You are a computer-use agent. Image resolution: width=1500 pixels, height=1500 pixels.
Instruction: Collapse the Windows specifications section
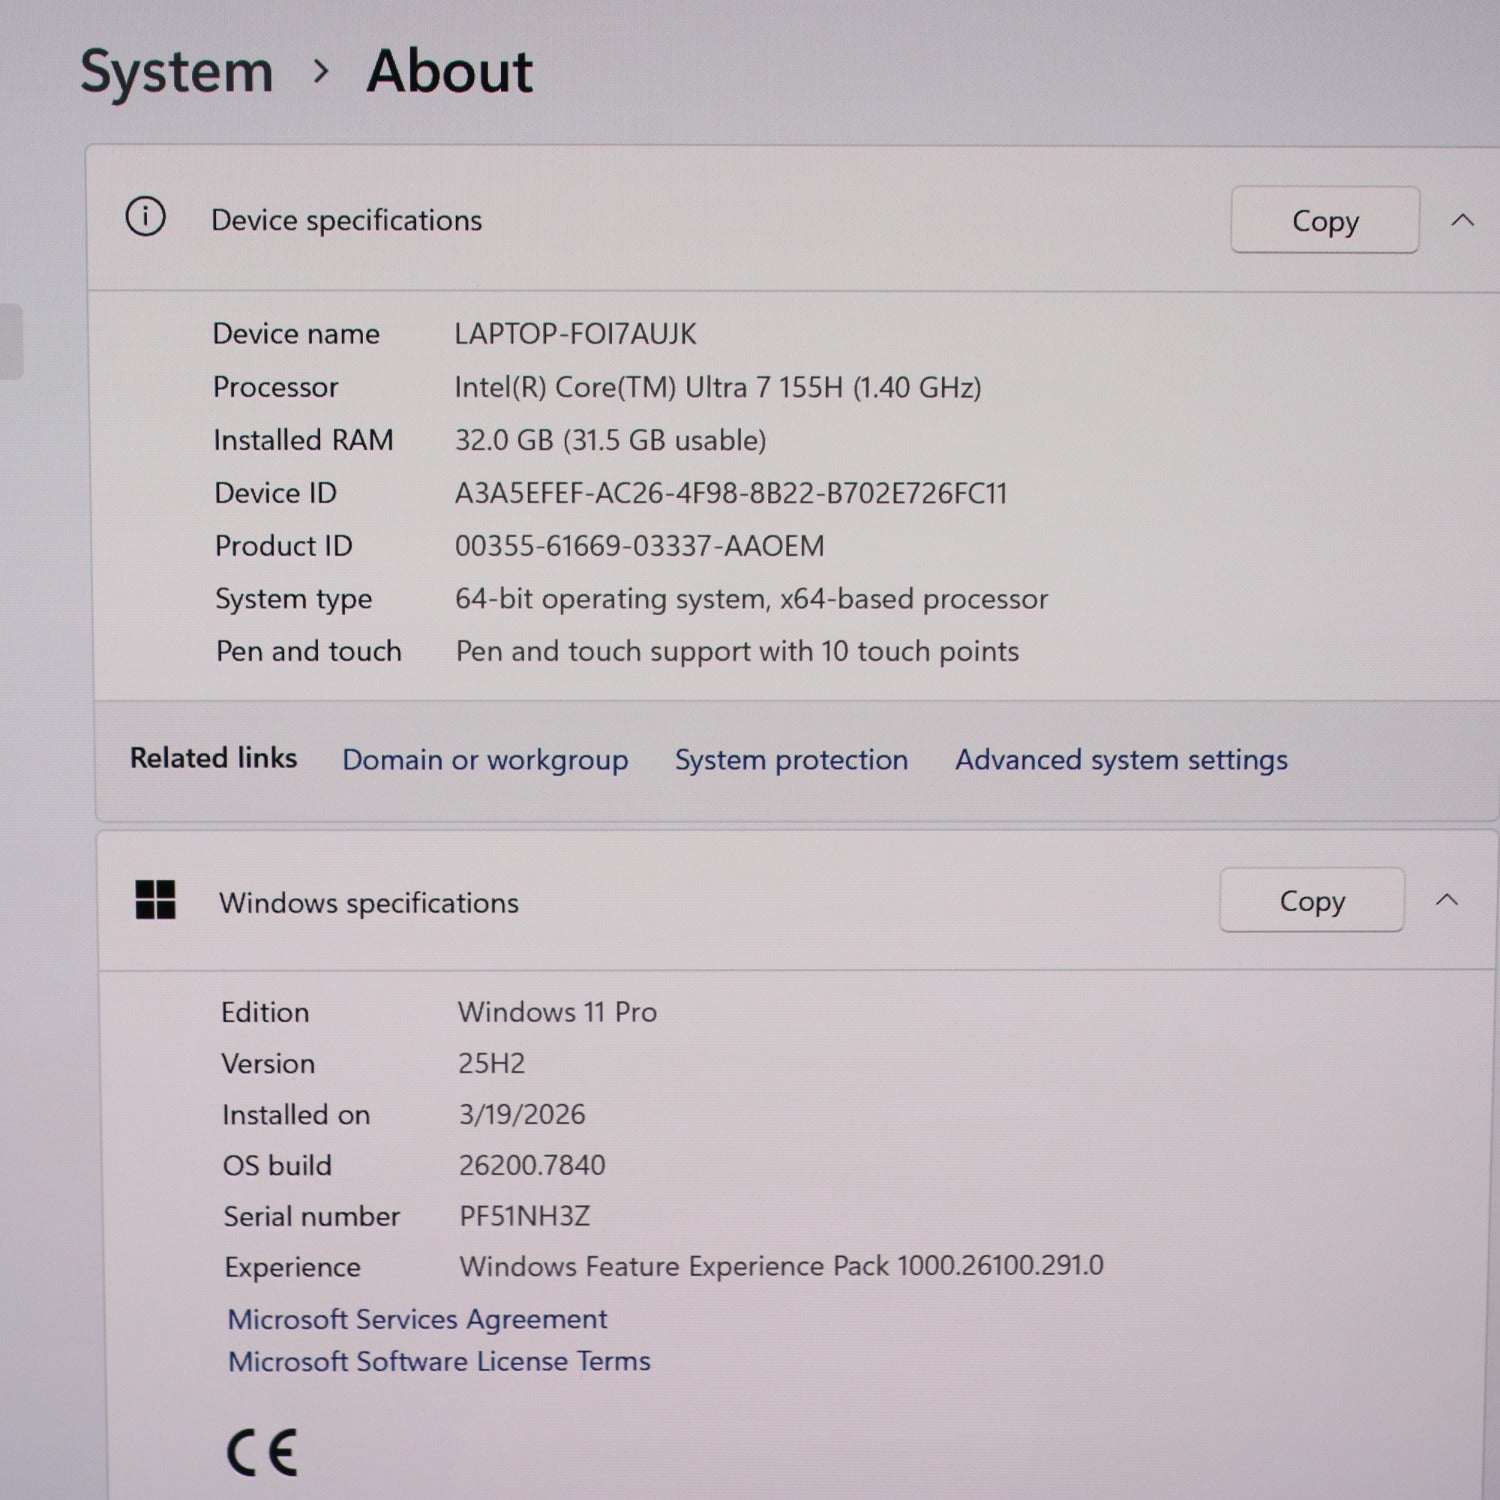coord(1446,900)
